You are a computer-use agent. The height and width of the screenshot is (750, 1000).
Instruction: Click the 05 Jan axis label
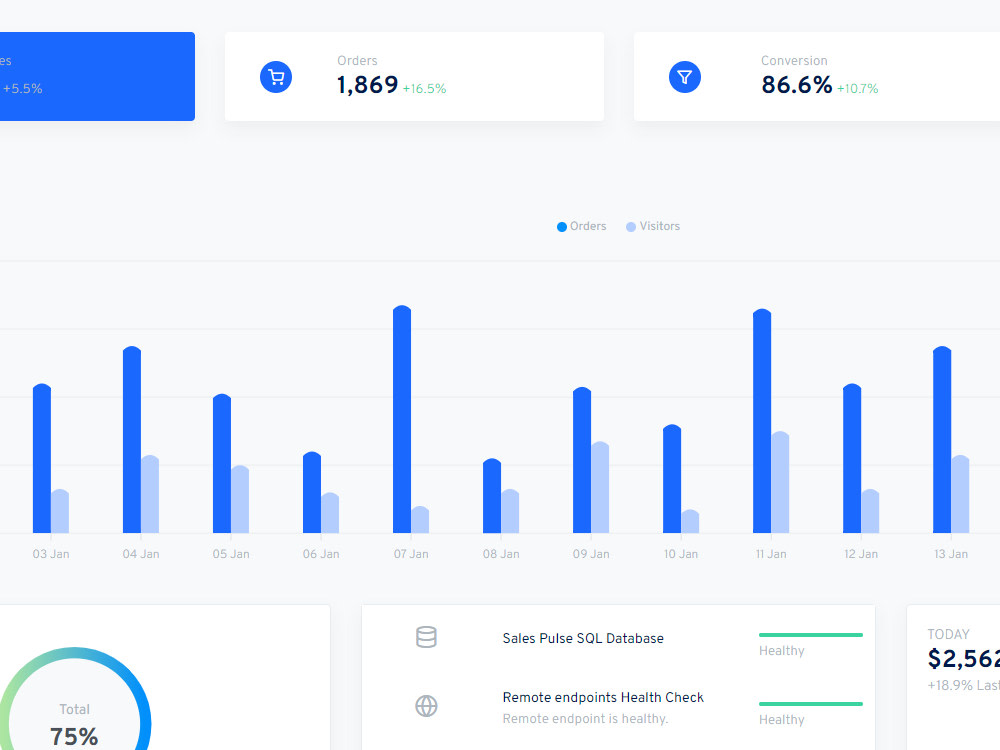pos(231,554)
